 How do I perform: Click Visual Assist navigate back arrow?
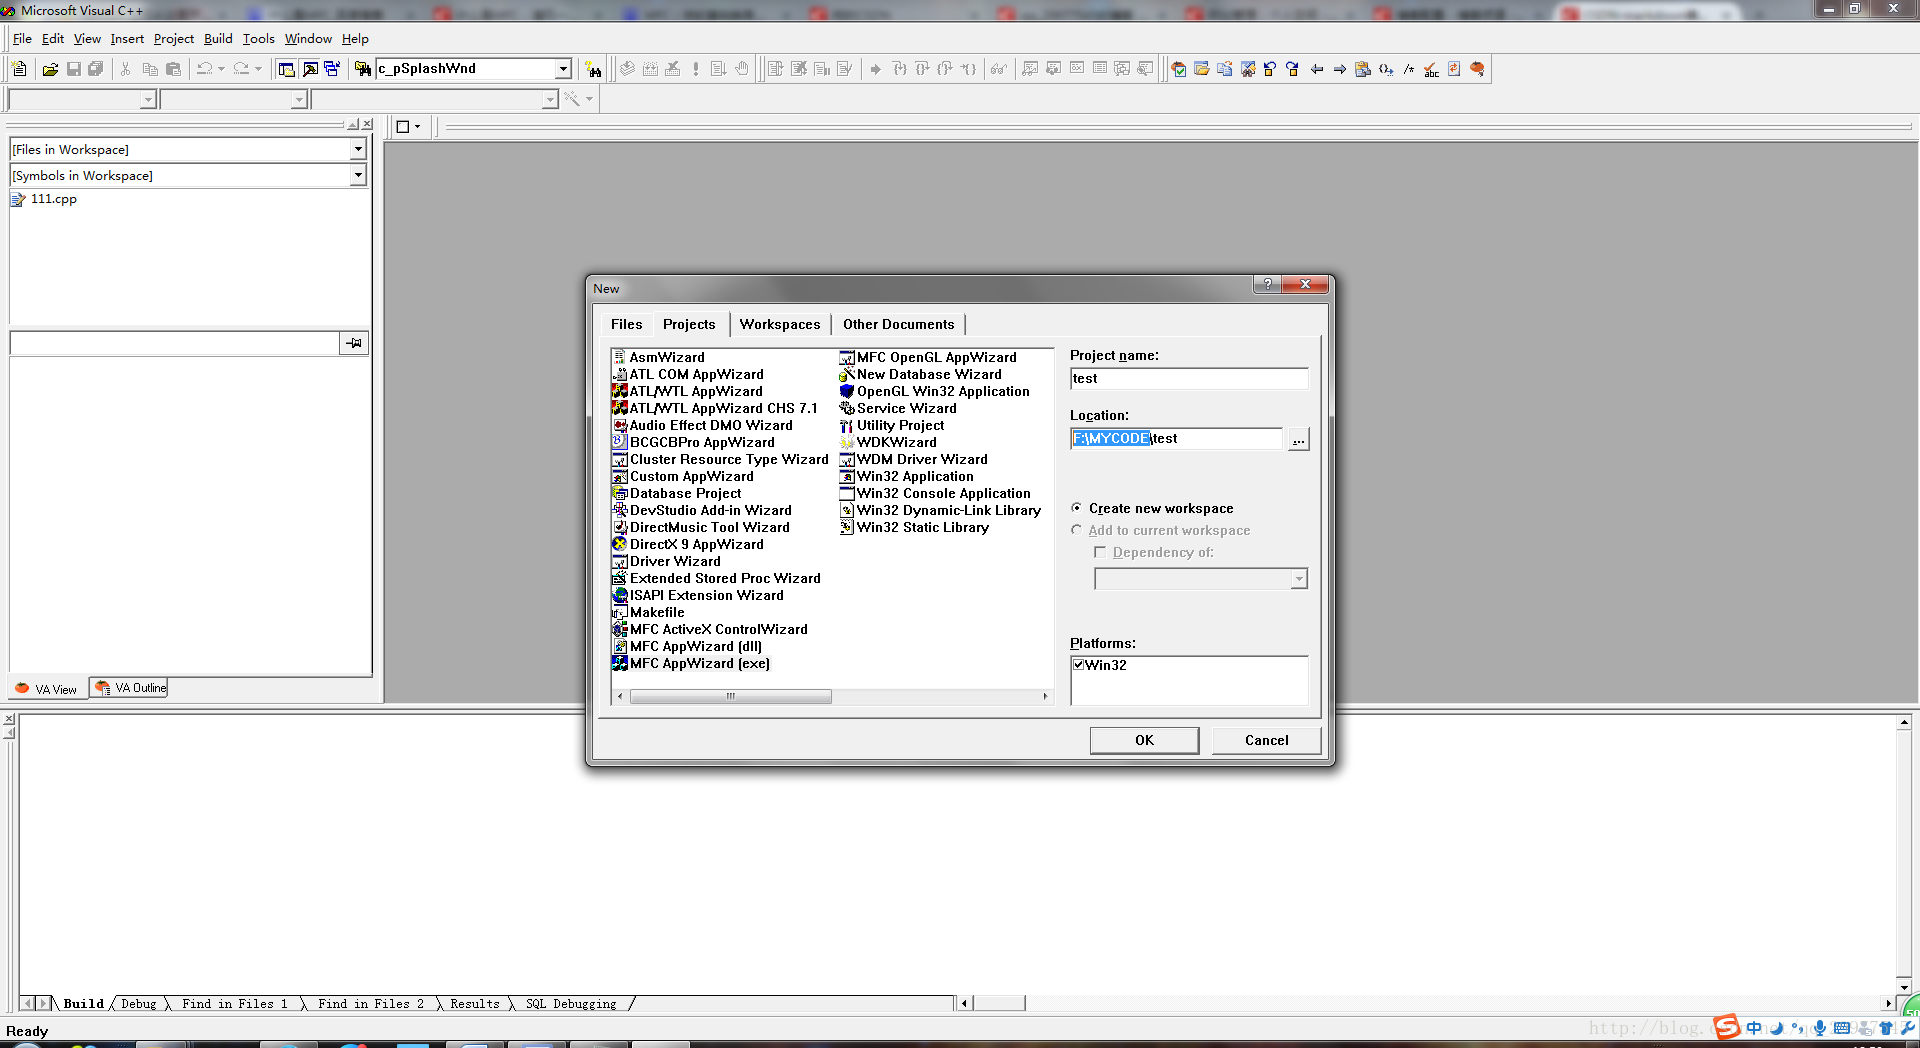[x=1317, y=69]
